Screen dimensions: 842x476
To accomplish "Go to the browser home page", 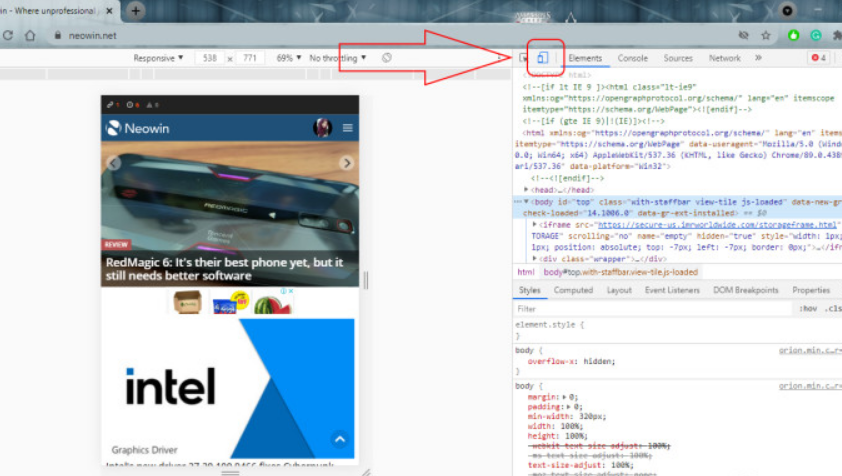I will 30,35.
